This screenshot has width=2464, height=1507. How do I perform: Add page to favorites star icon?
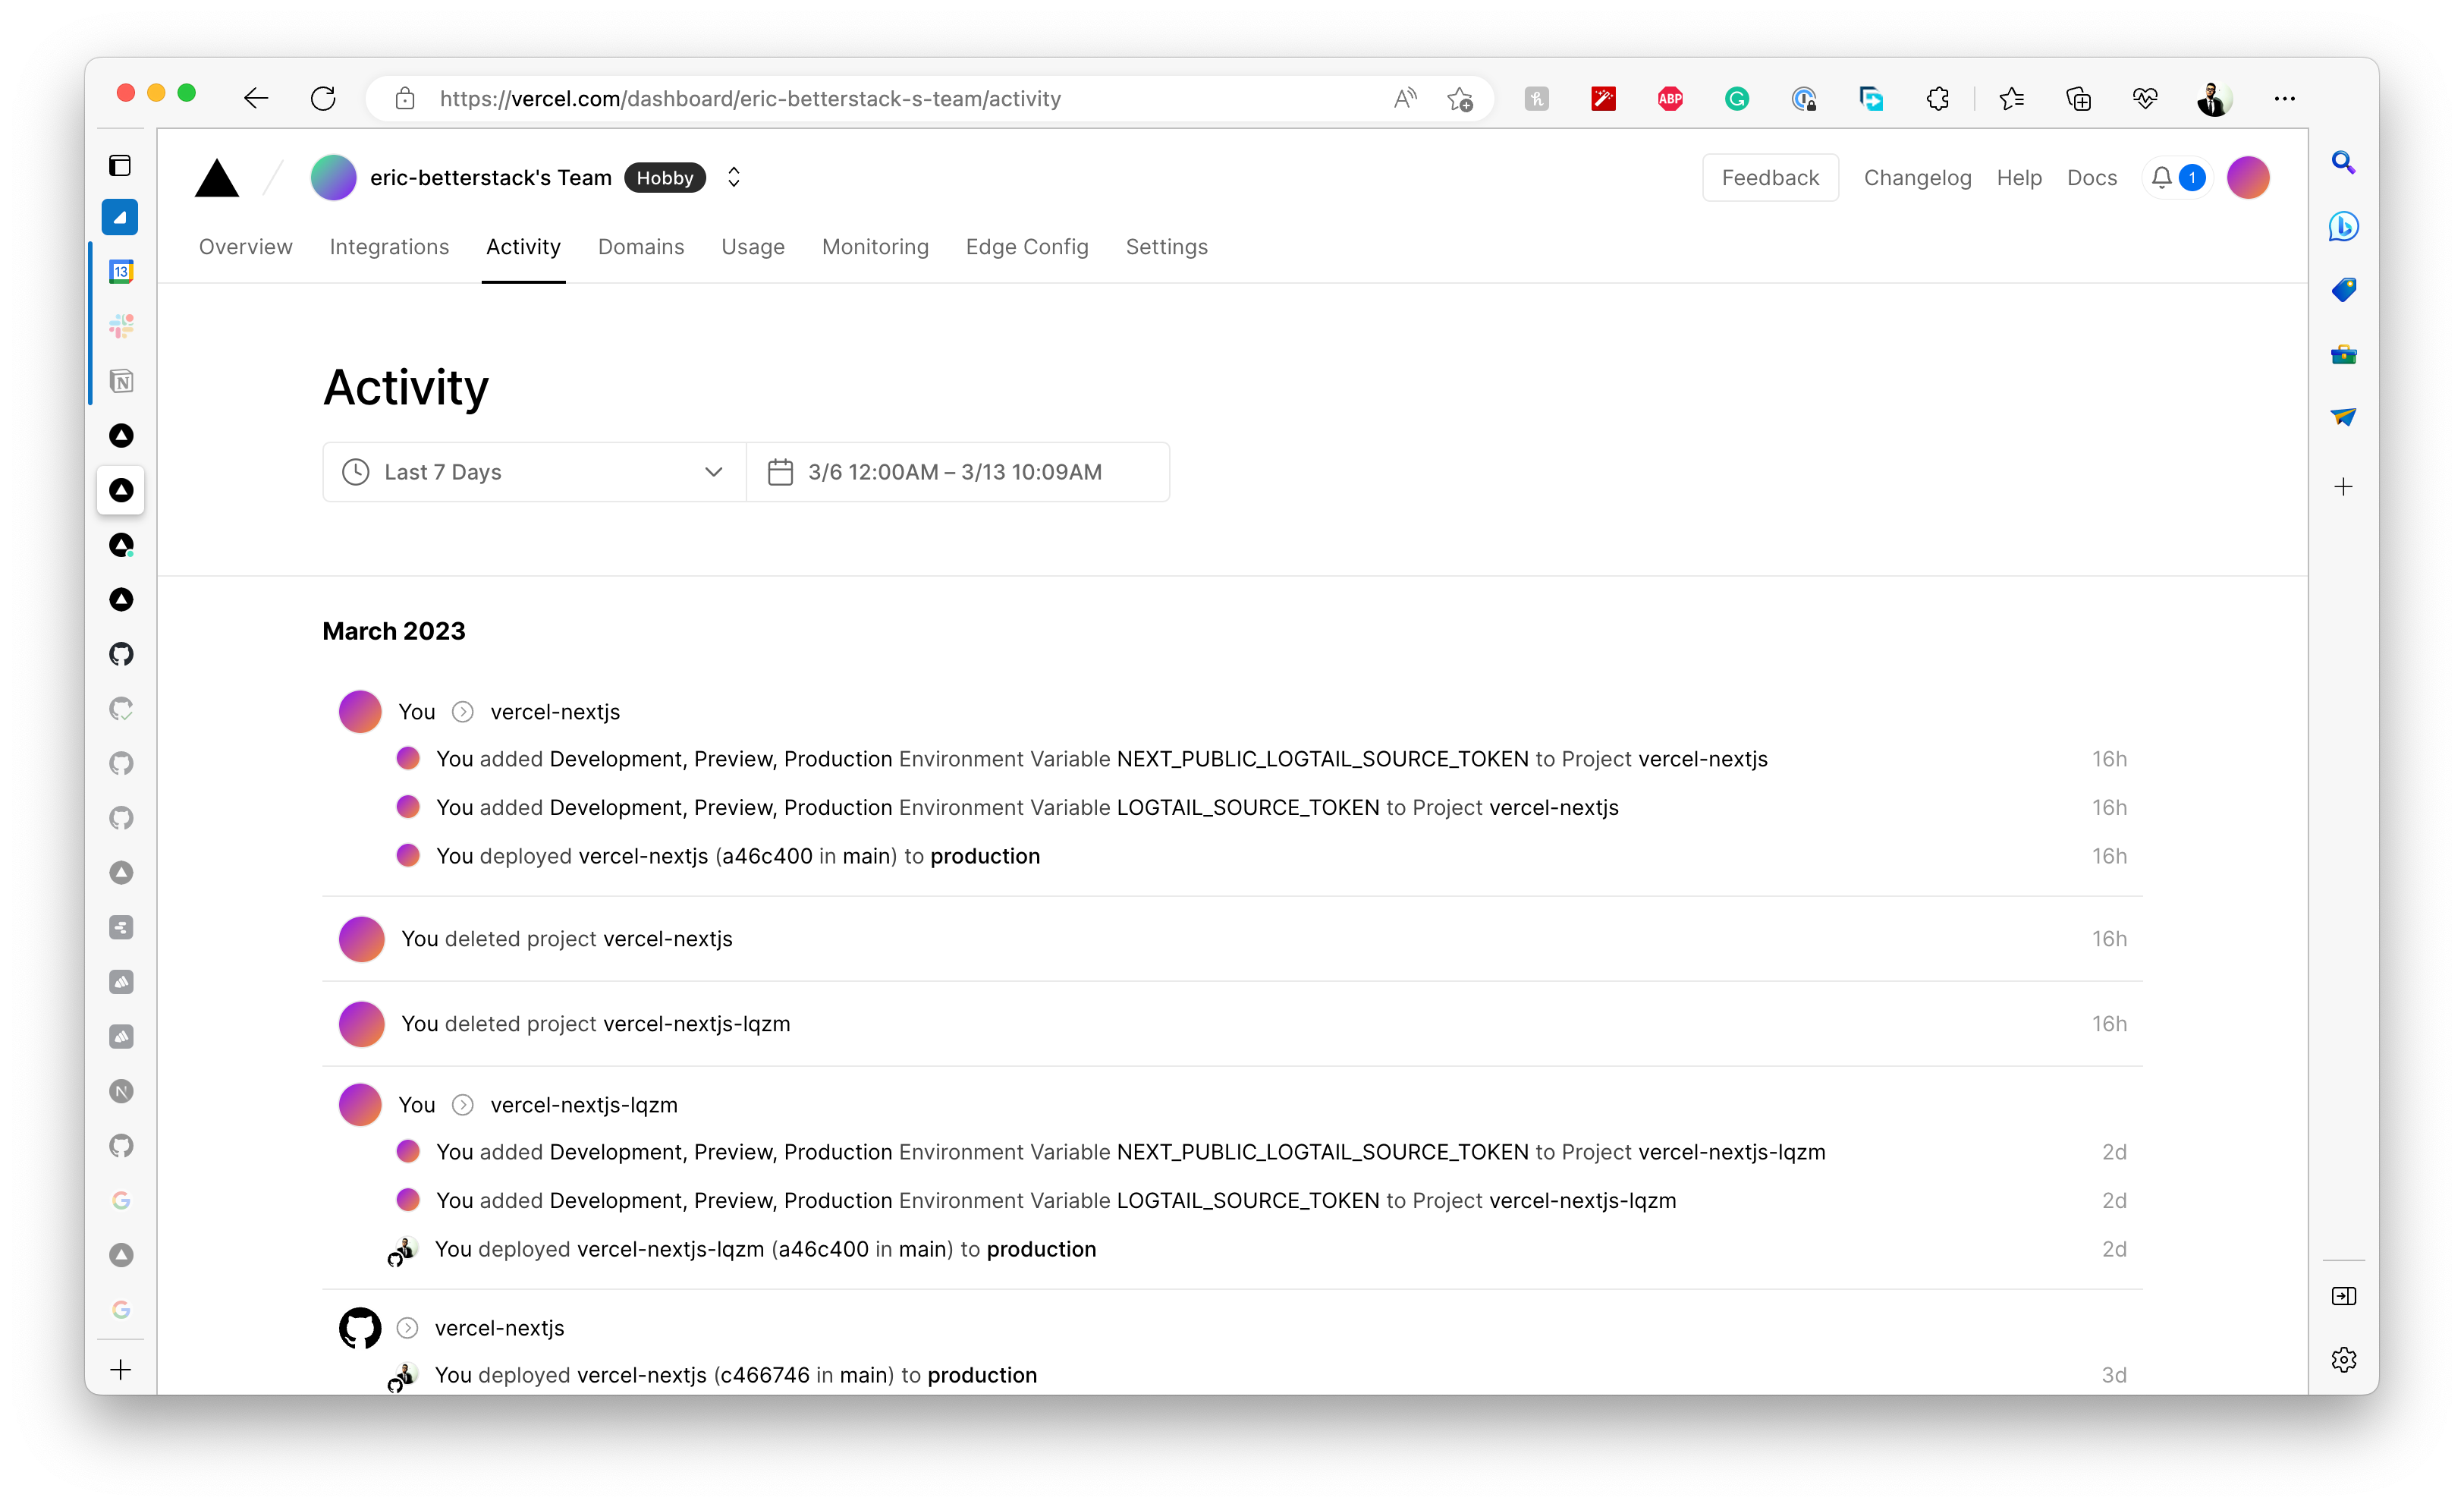1459,98
